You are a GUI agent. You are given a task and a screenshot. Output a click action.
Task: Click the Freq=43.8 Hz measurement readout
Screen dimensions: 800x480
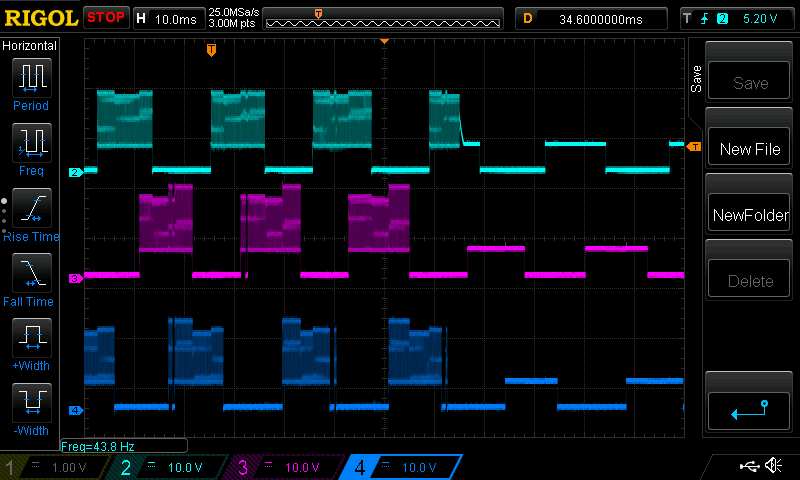[124, 446]
